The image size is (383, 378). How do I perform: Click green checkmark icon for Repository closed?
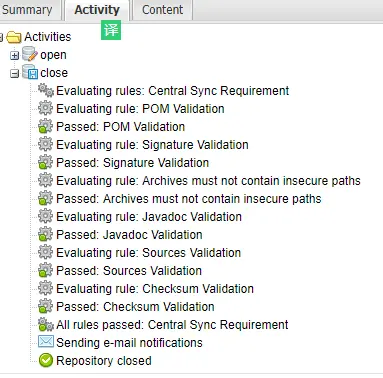pos(46,360)
